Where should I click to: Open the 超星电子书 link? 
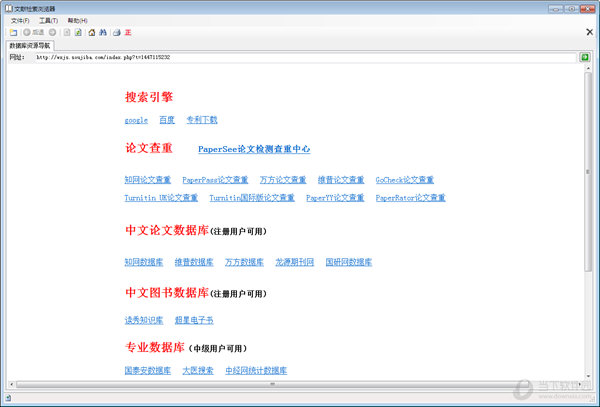click(x=194, y=320)
